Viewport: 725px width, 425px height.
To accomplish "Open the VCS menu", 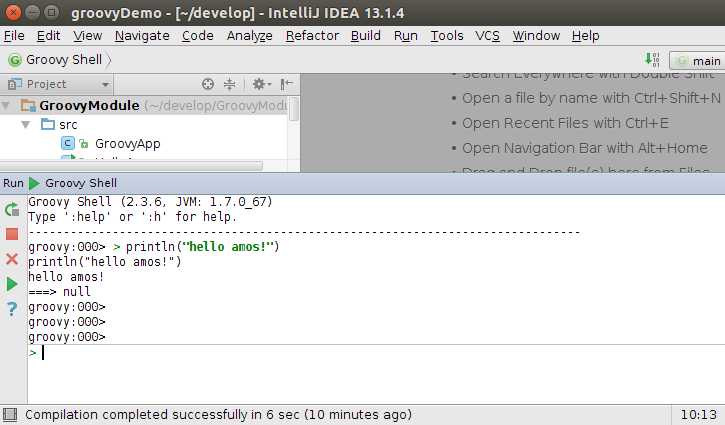I will click(487, 36).
